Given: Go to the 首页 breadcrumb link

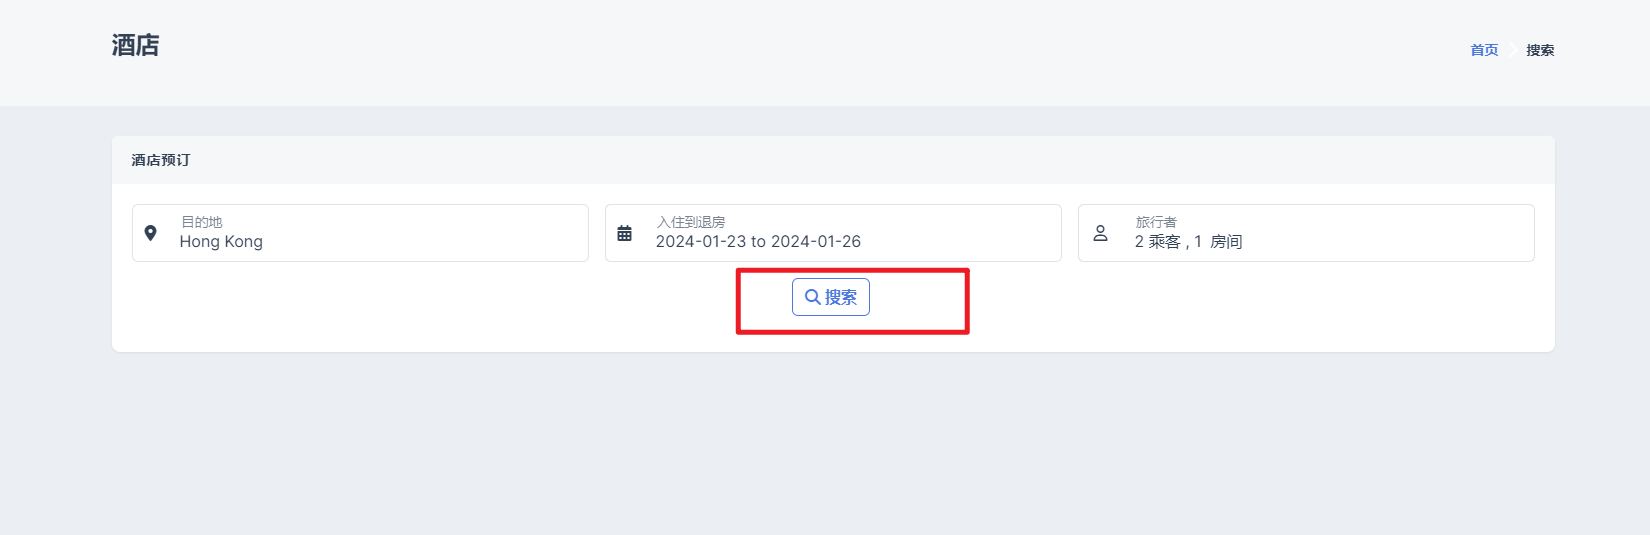Looking at the screenshot, I should click(x=1484, y=50).
